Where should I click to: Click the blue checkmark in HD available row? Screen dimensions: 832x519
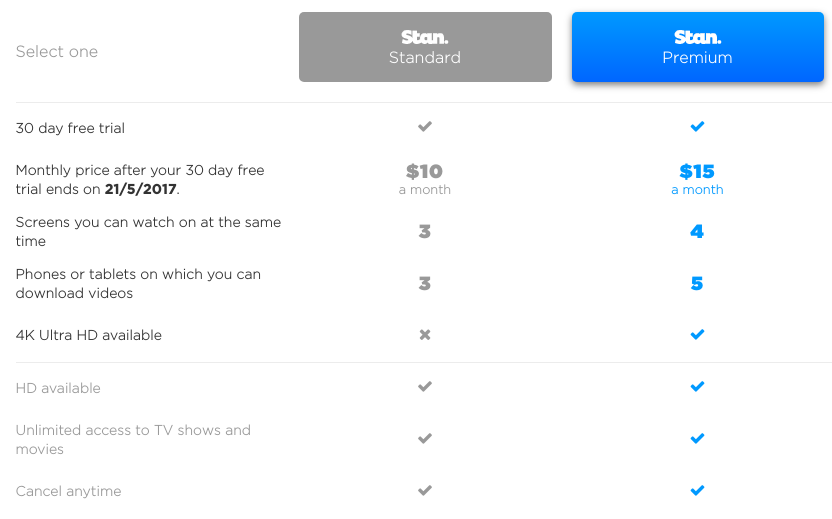coord(697,386)
